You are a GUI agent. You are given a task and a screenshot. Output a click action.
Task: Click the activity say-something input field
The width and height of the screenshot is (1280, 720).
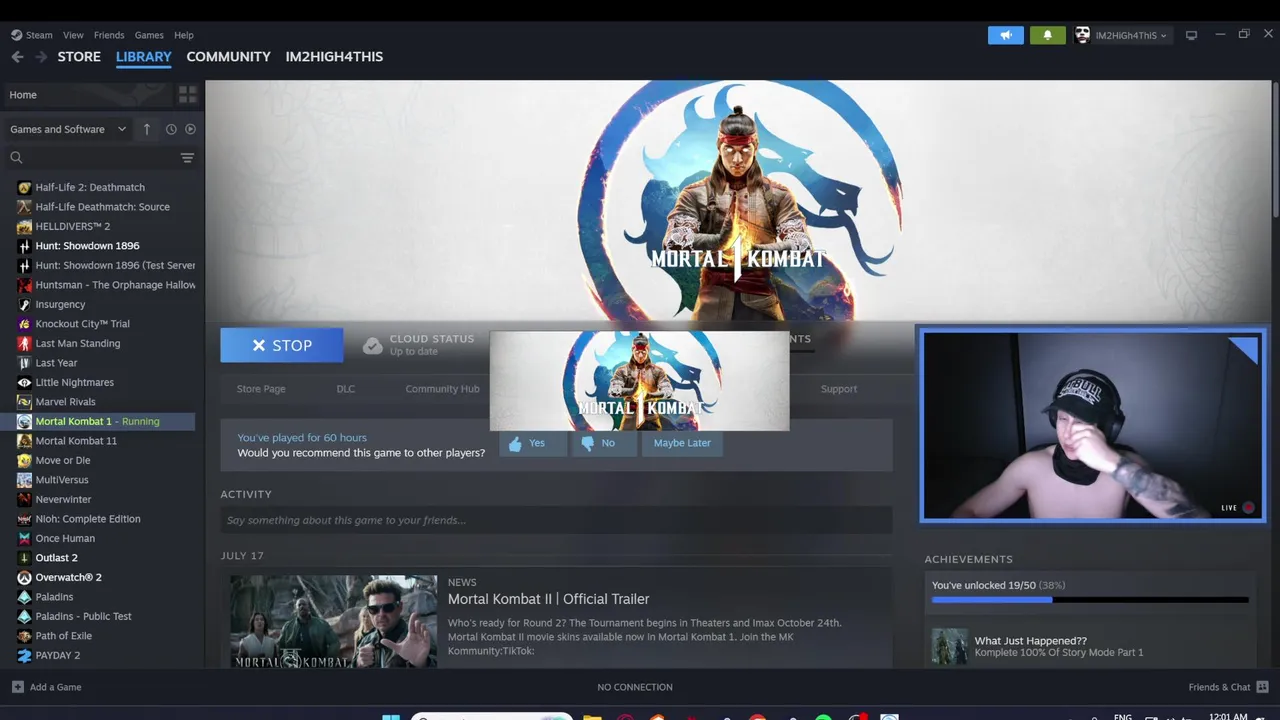click(x=556, y=520)
